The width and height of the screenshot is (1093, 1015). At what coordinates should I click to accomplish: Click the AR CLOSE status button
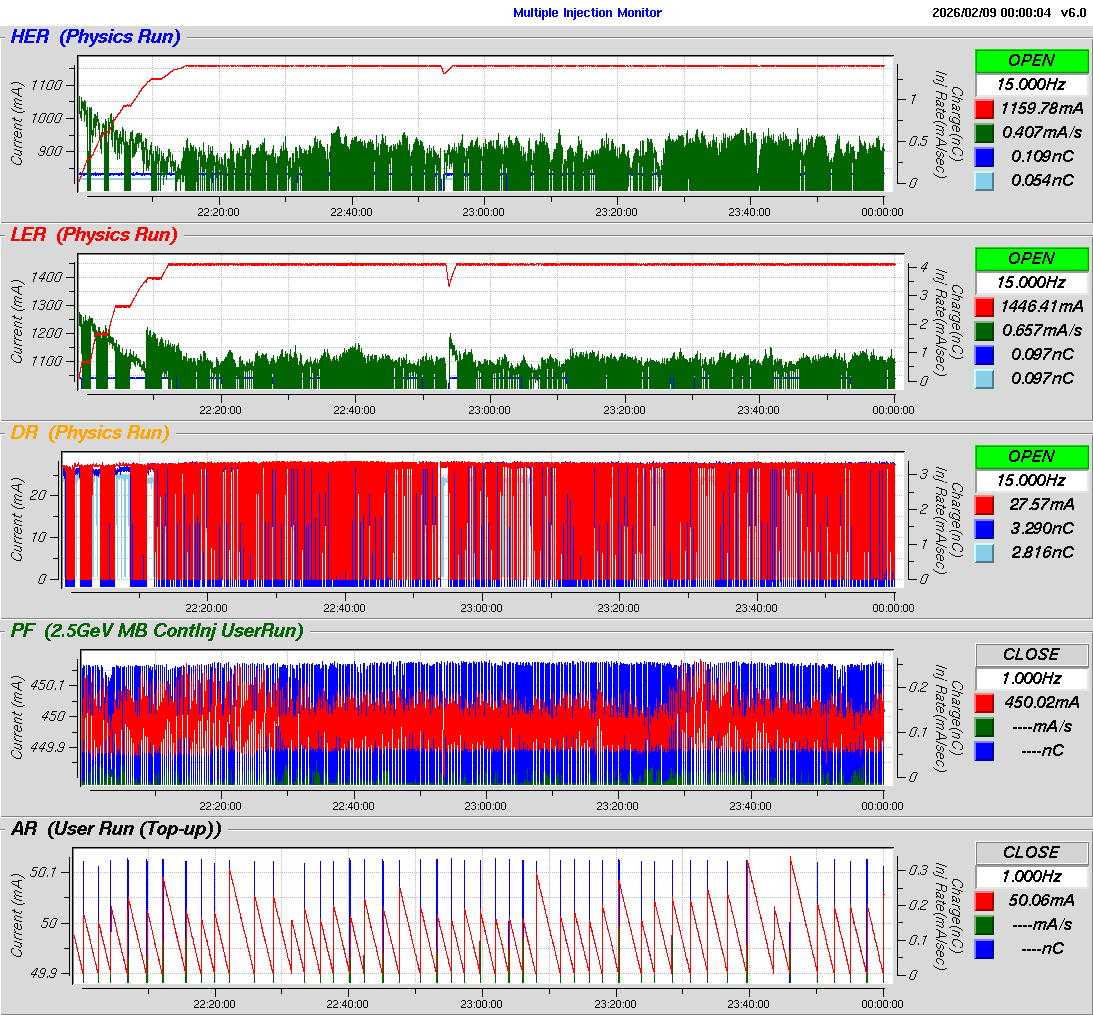1031,852
